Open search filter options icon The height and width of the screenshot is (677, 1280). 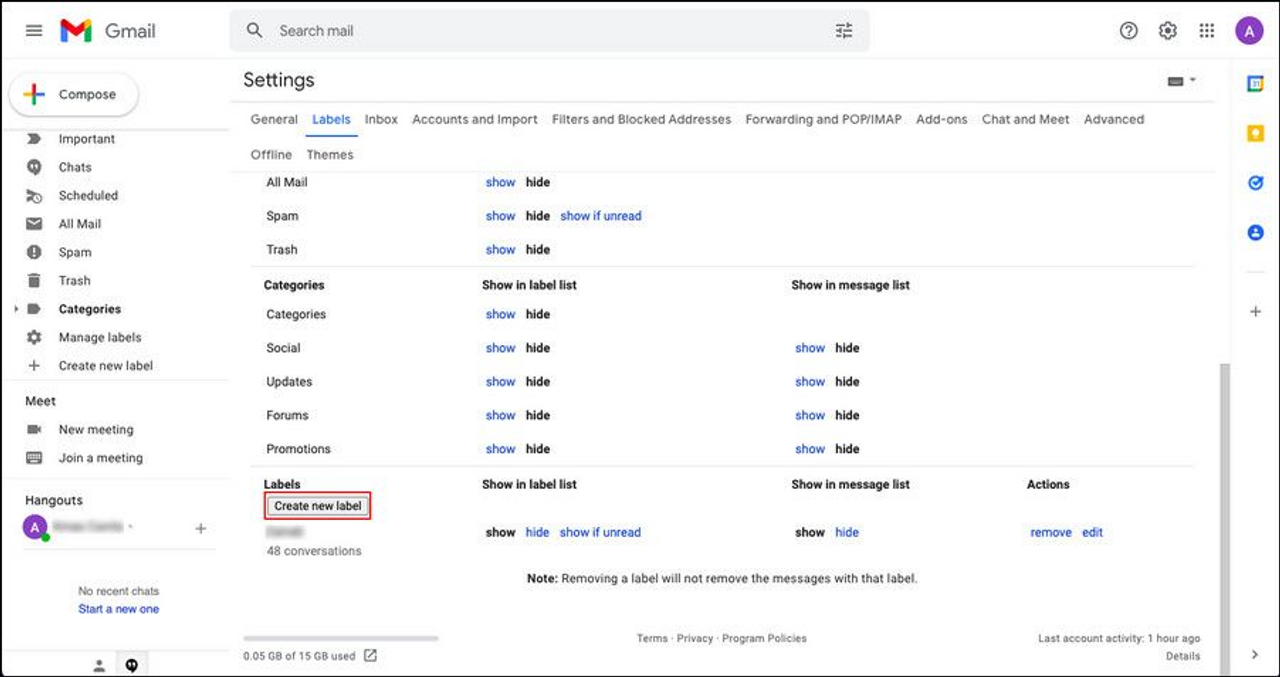click(x=844, y=31)
